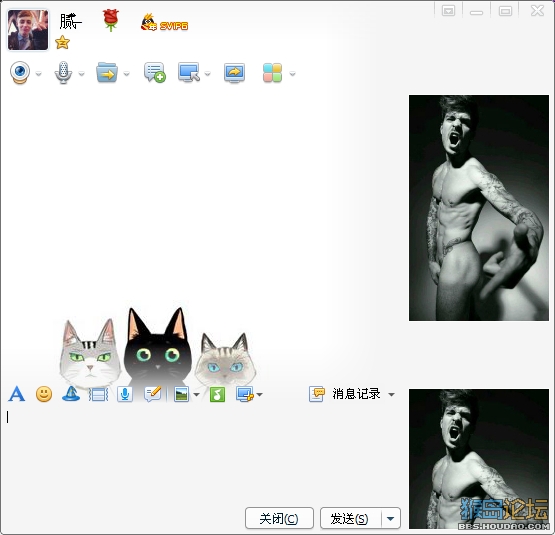This screenshot has width=555, height=535.
Task: Expand the 消息记录 dropdown arrow
Action: coord(391,394)
